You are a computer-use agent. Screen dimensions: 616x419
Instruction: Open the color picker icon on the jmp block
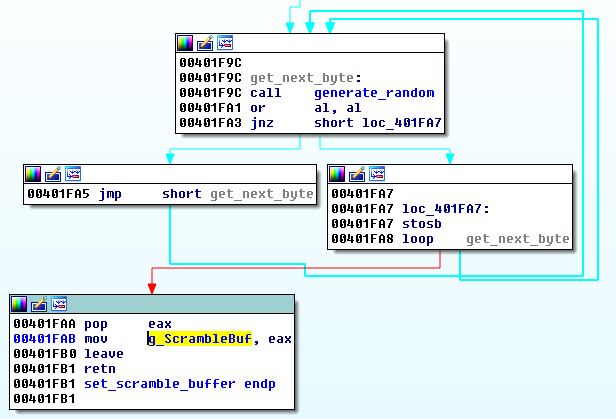33,174
